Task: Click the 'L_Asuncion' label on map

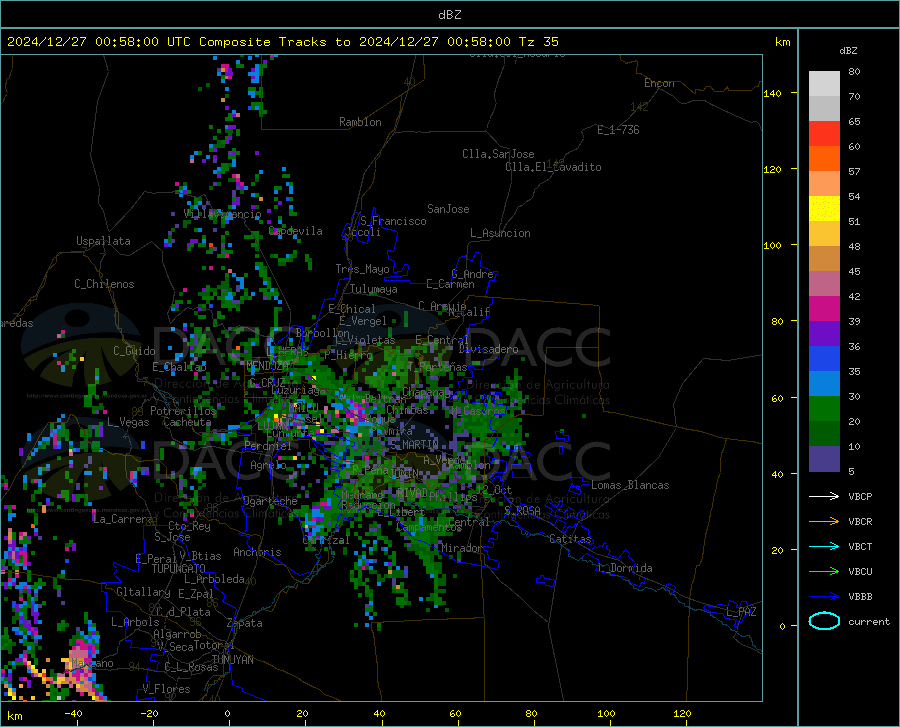Action: (500, 233)
